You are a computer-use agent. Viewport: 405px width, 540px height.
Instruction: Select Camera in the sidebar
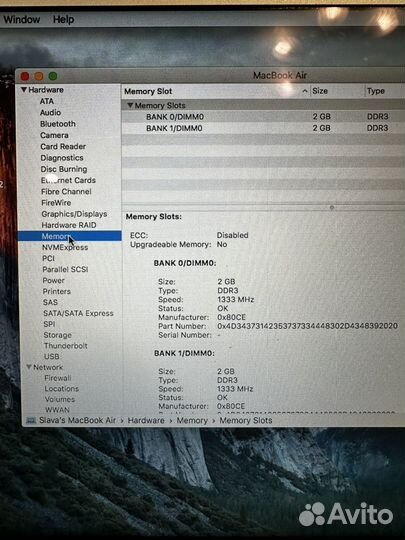[54, 135]
